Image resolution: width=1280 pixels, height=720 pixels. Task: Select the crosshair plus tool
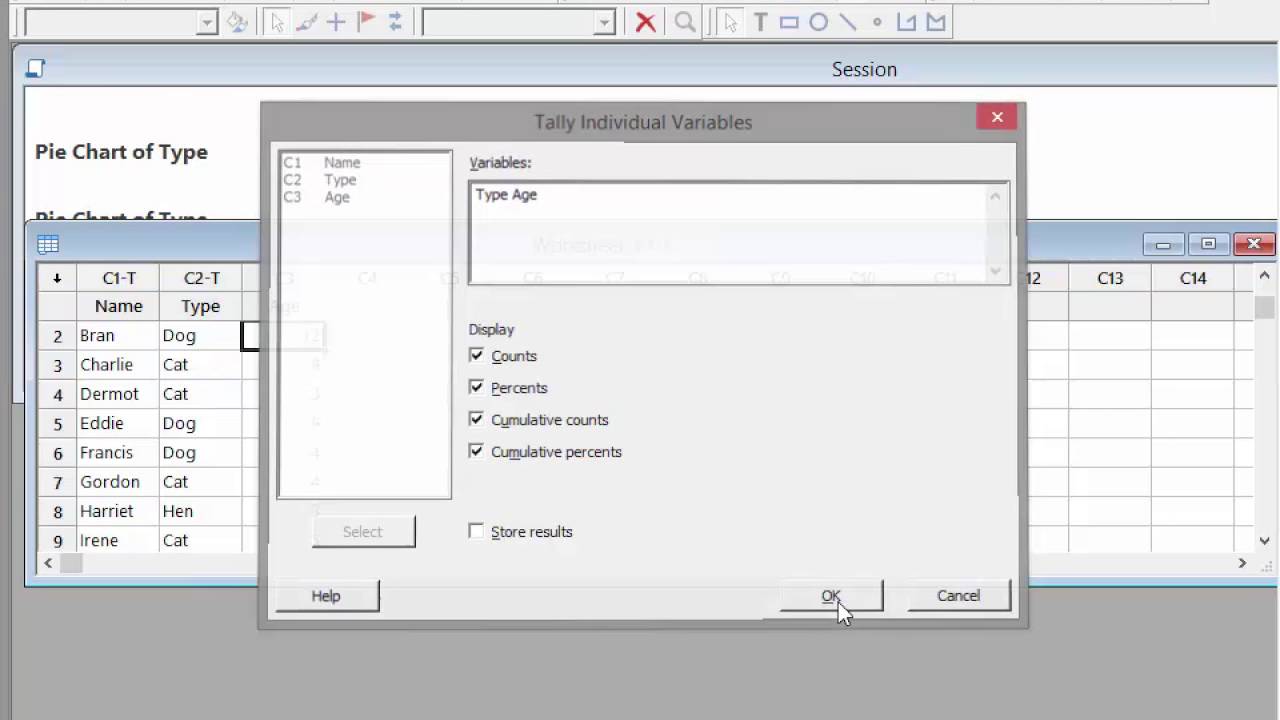coord(336,22)
